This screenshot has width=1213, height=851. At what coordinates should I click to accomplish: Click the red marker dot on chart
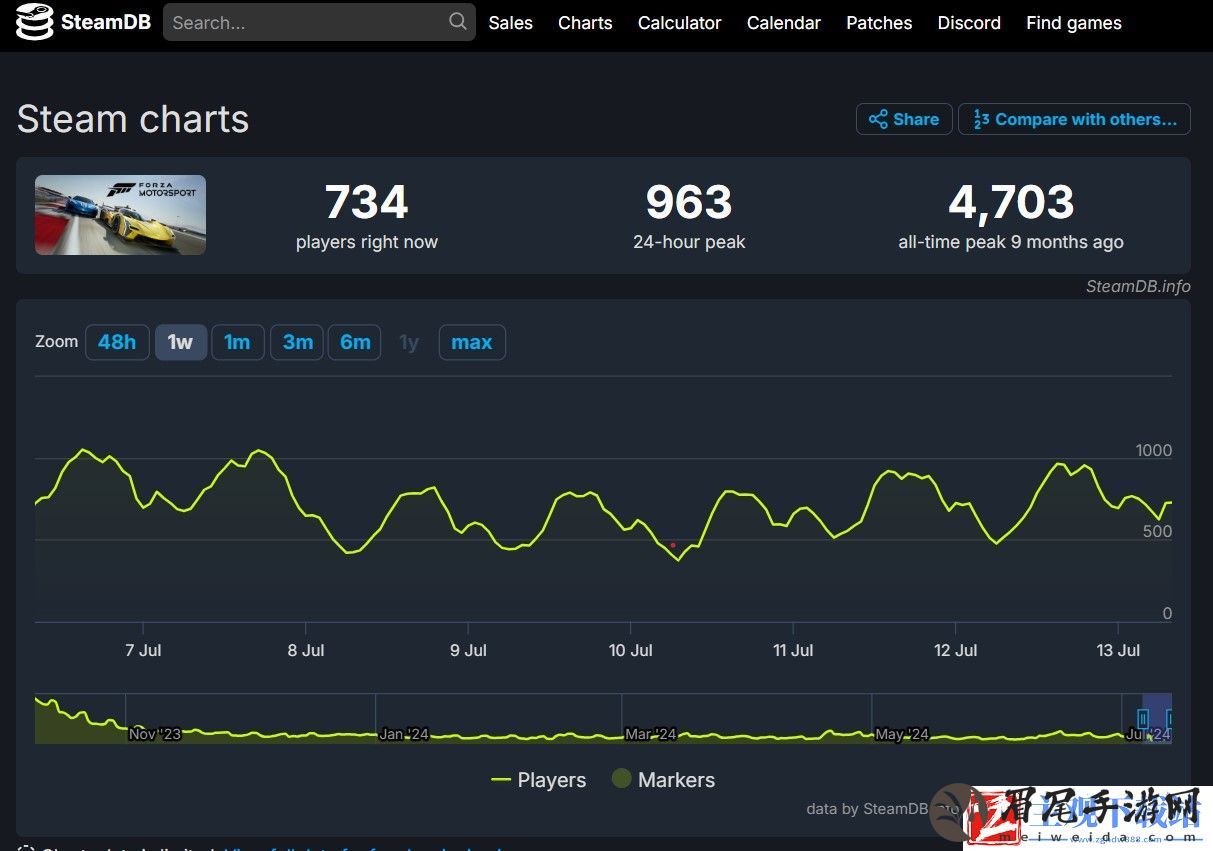(673, 545)
